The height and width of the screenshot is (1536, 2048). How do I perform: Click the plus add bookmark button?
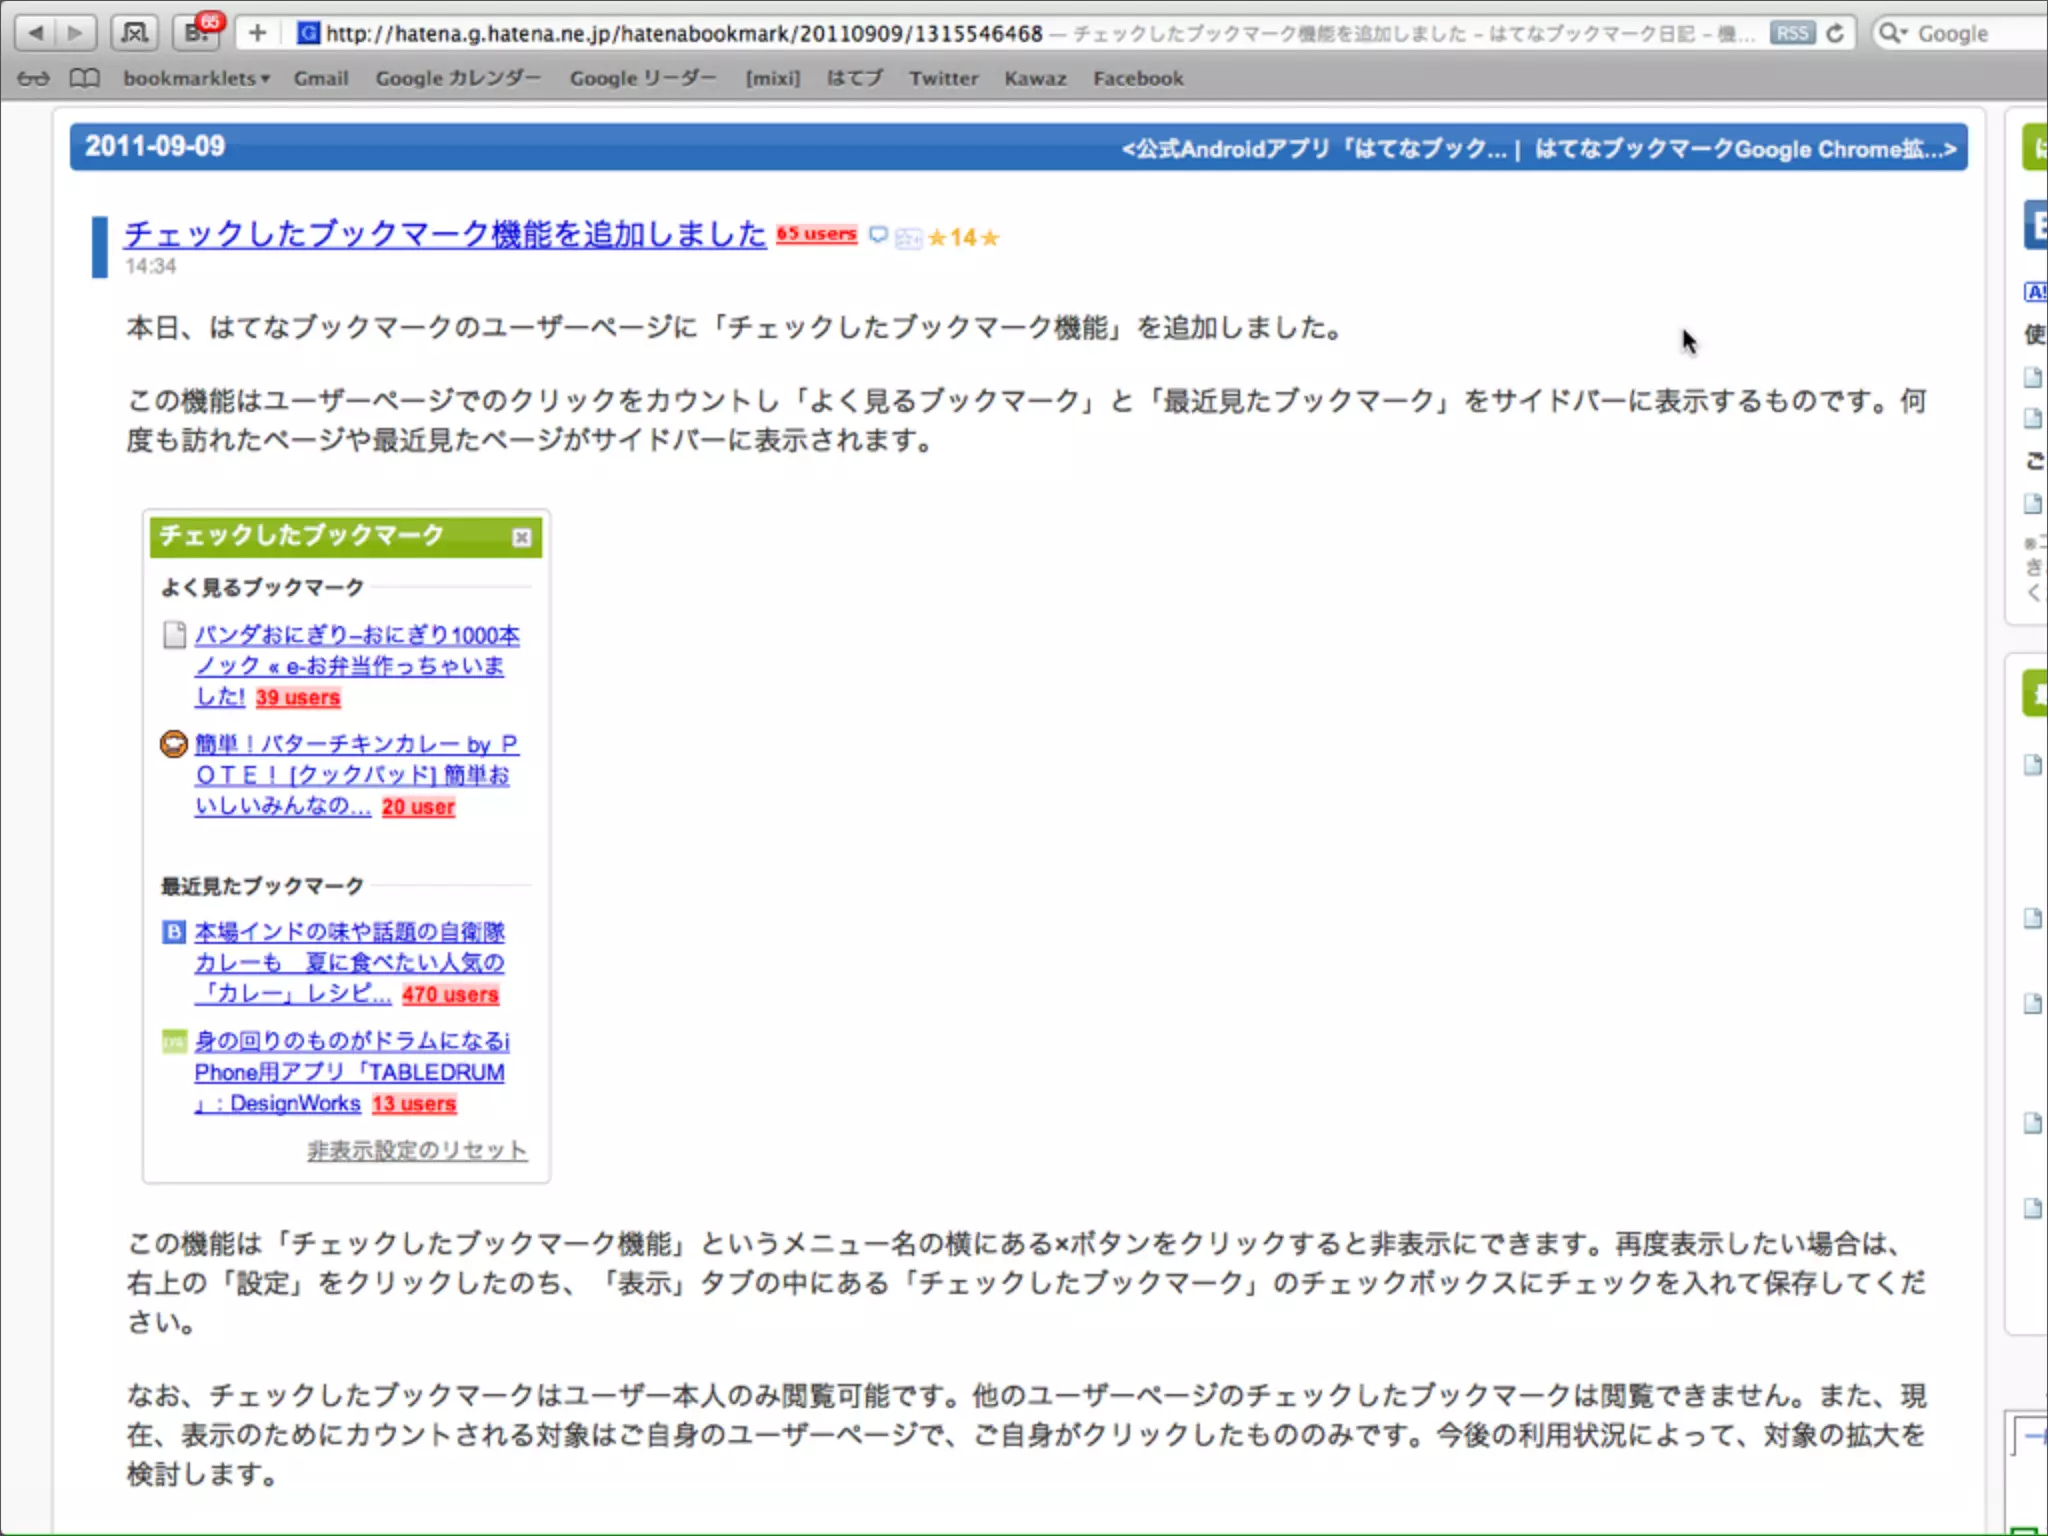point(258,33)
